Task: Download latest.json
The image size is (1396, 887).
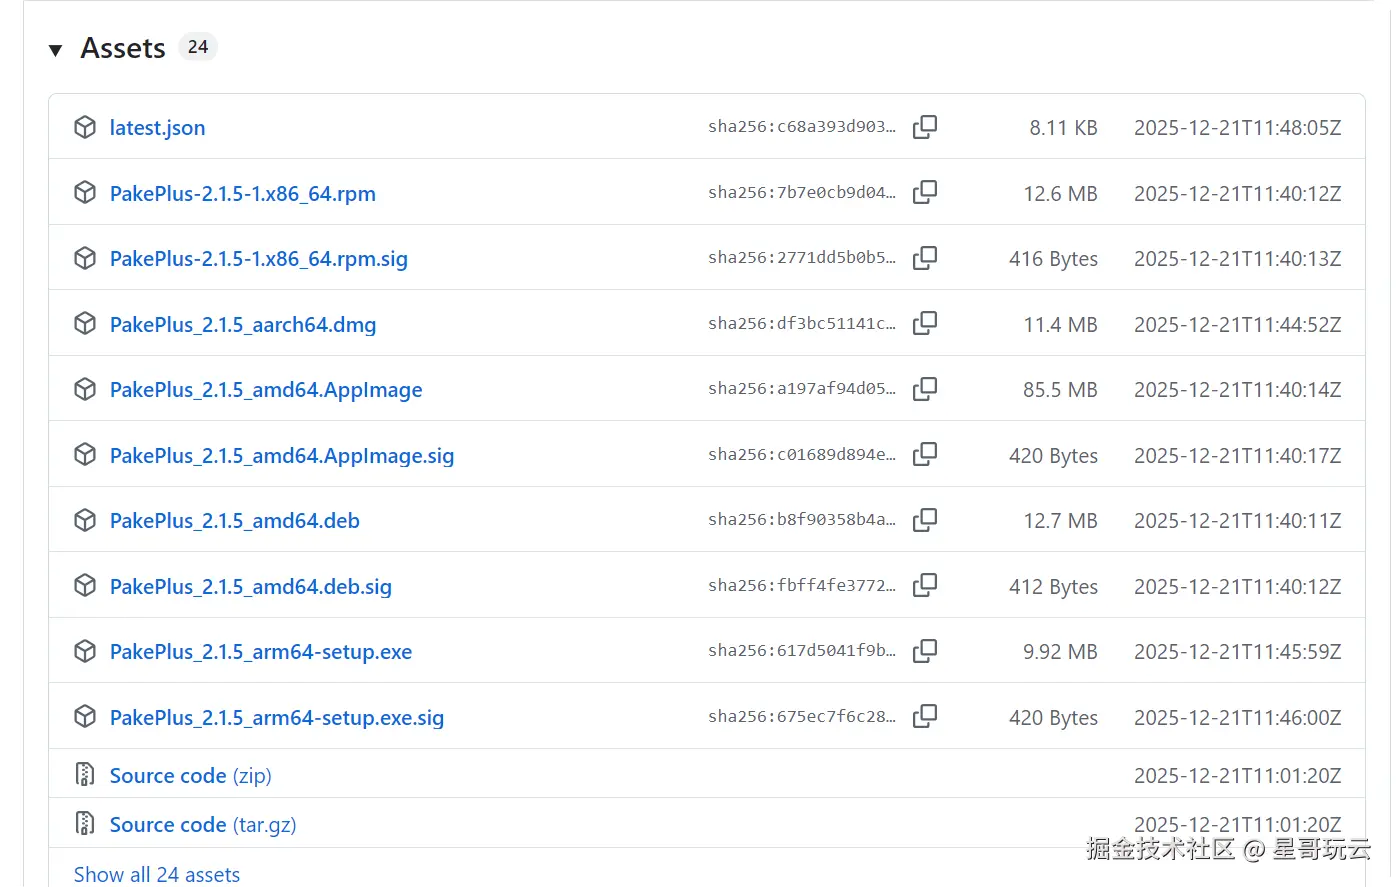Action: 157,128
